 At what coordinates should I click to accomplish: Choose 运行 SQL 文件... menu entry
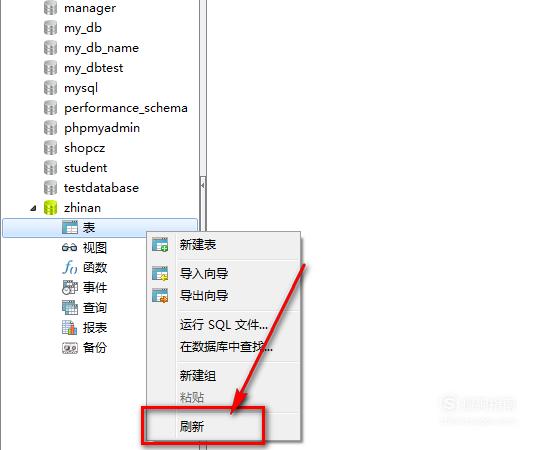[x=224, y=325]
